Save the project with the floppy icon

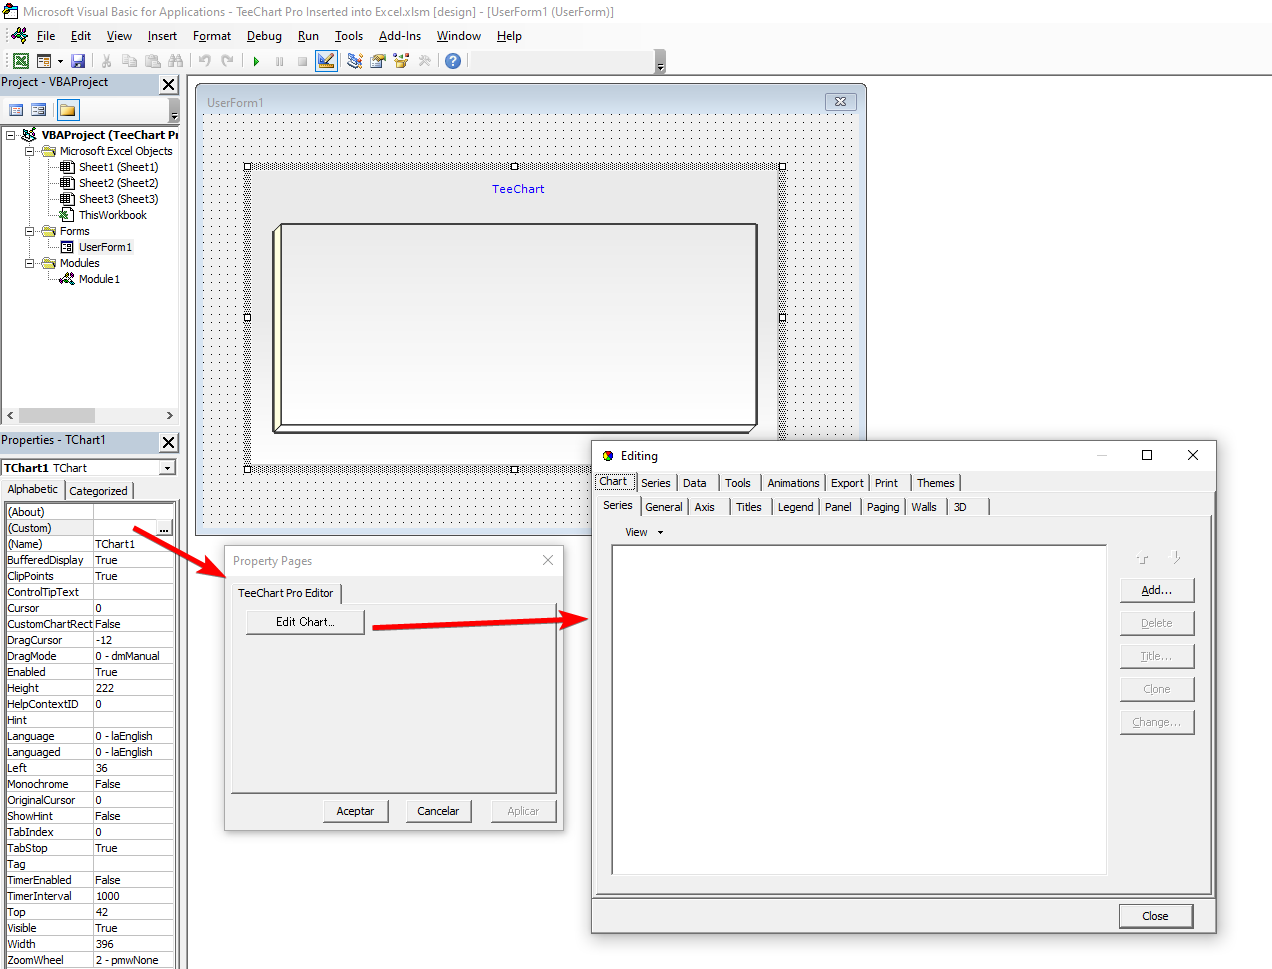78,61
